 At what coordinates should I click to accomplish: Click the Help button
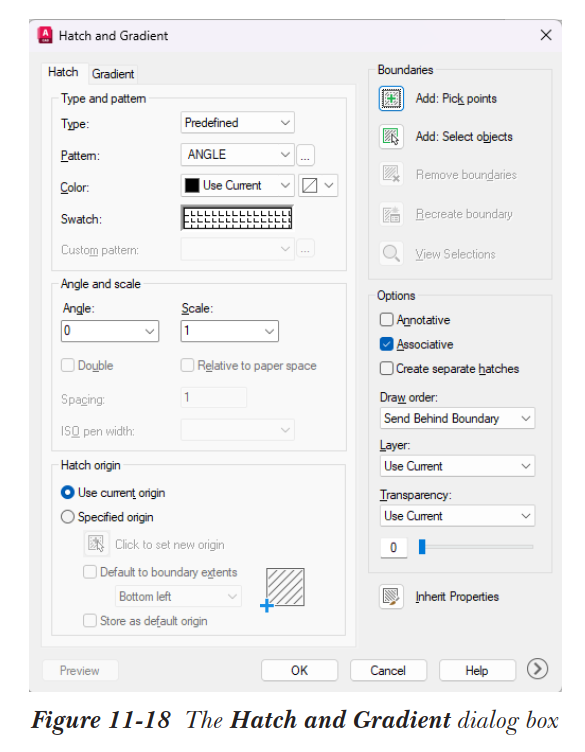pyautogui.click(x=477, y=670)
